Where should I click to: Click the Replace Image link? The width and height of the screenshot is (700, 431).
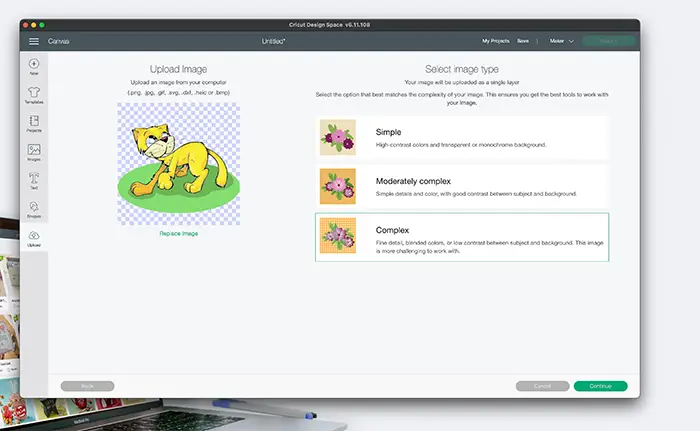179,234
